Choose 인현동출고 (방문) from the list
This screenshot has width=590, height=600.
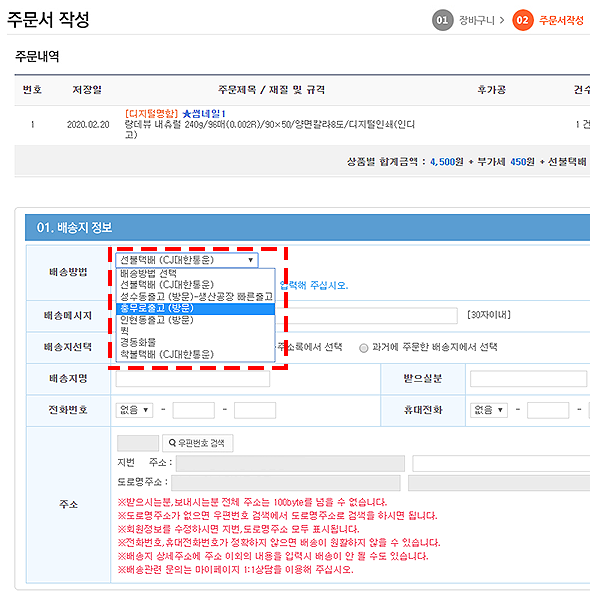[x=196, y=320]
